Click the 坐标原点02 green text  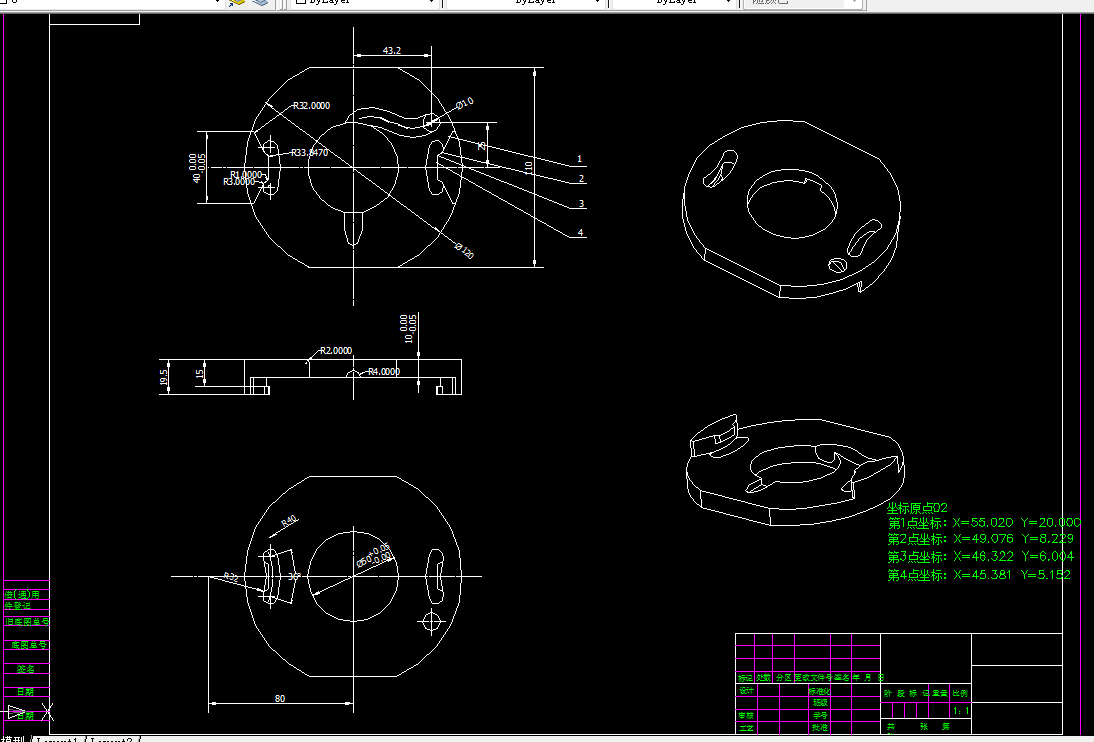917,507
